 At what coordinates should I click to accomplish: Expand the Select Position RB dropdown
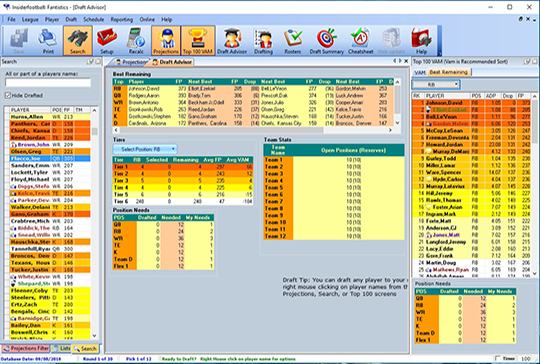point(145,149)
